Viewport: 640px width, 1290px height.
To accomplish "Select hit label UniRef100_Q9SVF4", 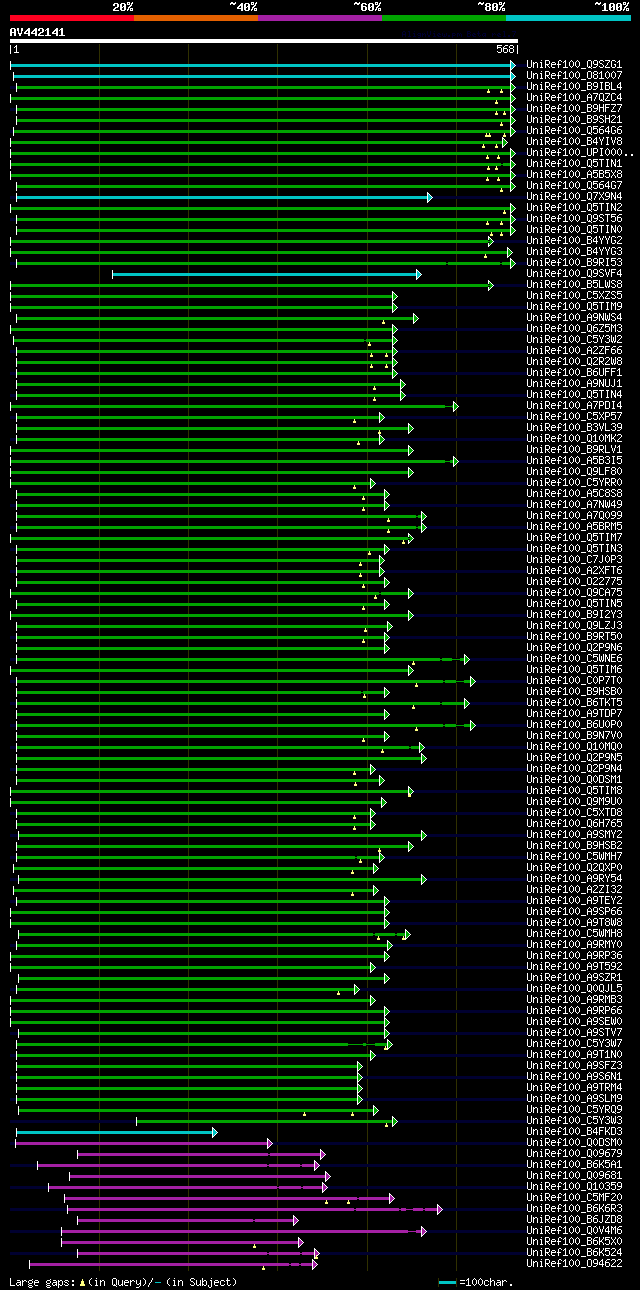I will (x=574, y=273).
